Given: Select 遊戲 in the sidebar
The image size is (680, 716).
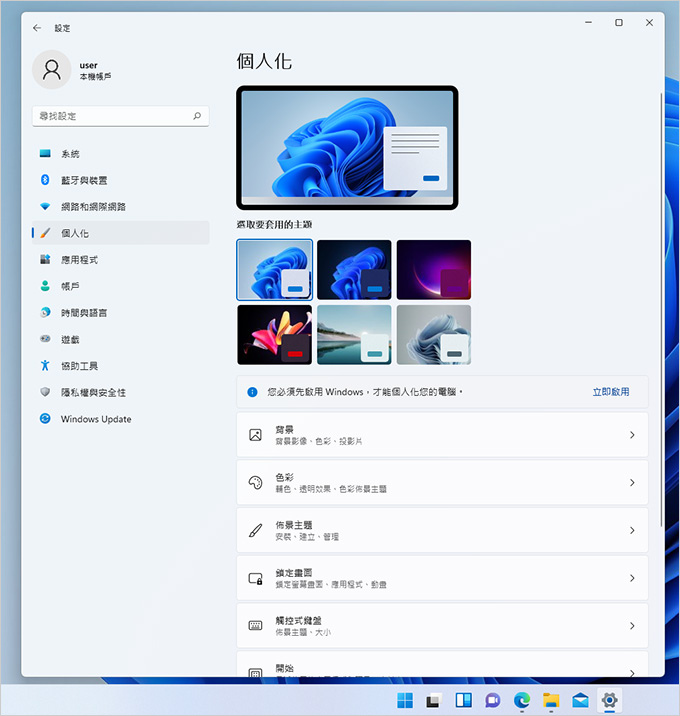Looking at the screenshot, I should pos(121,339).
